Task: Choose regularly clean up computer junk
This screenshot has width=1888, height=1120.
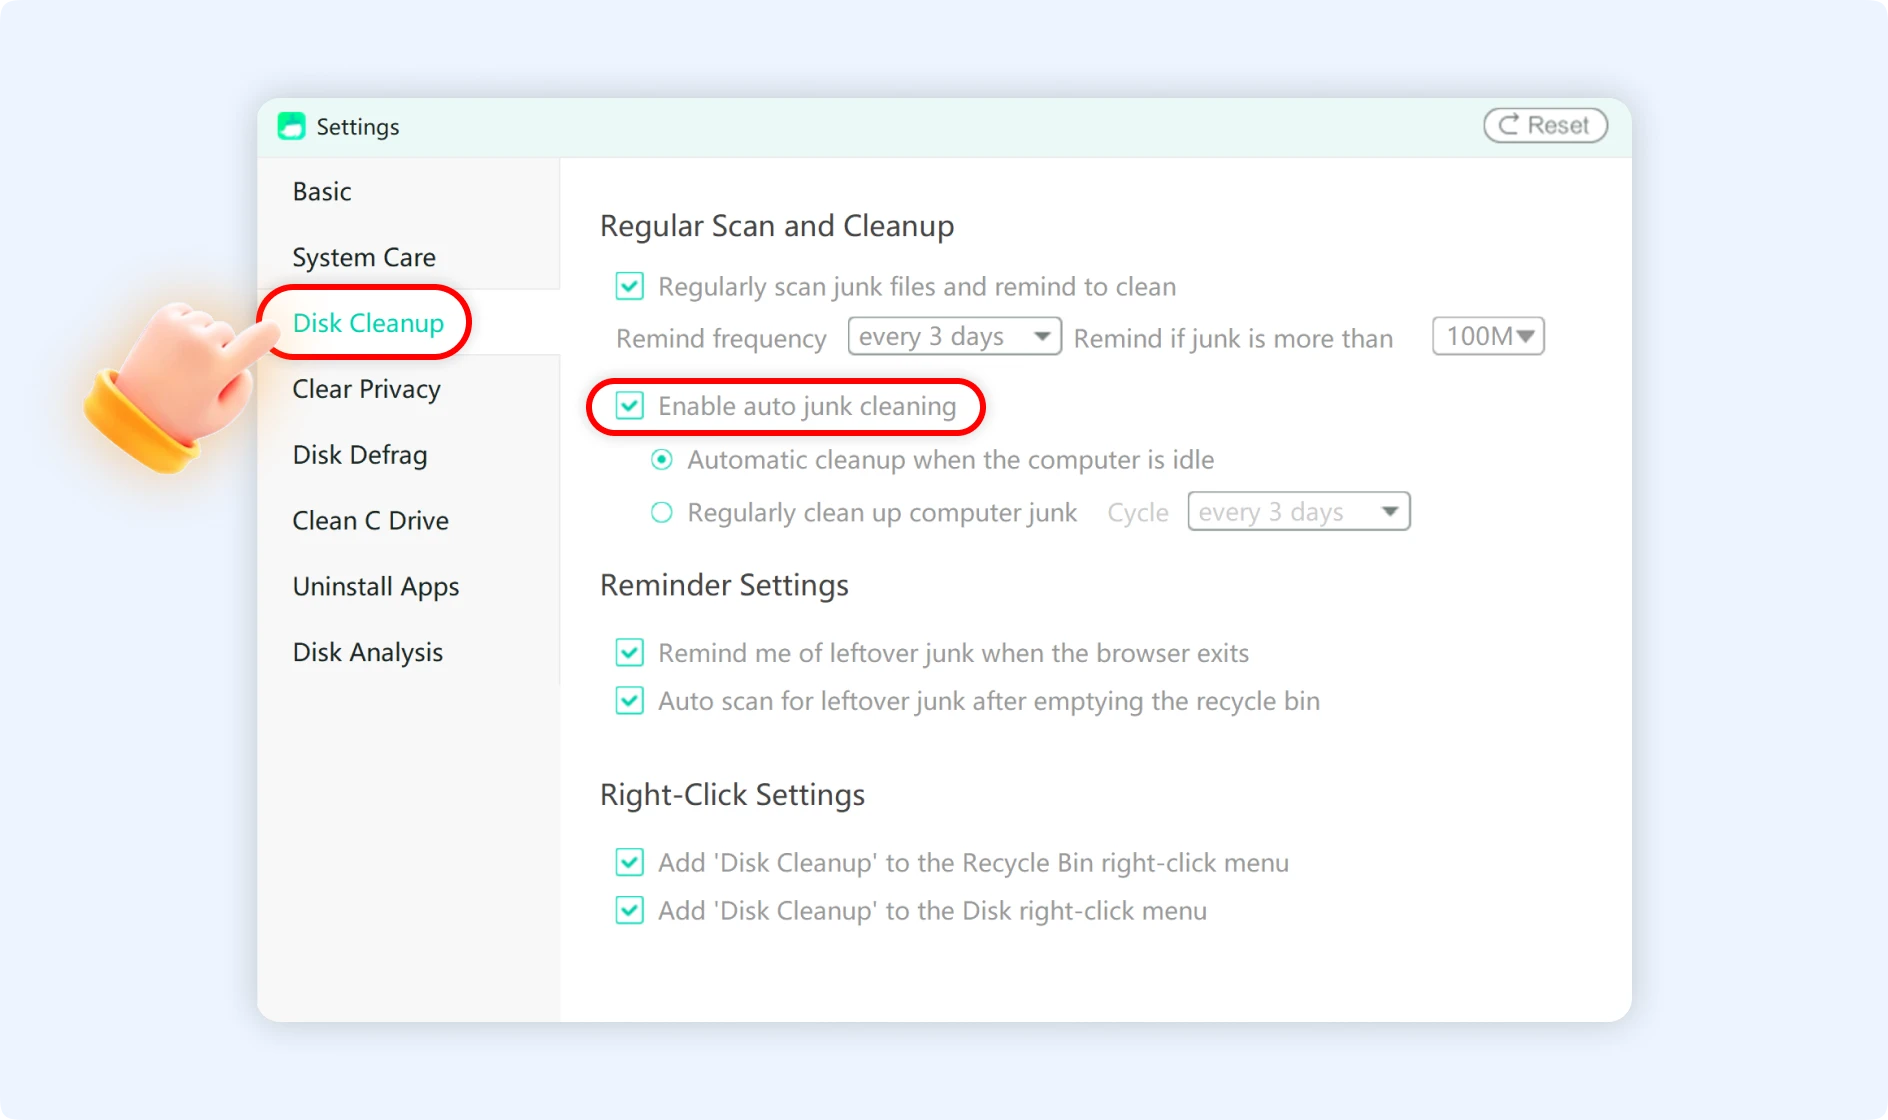Action: (x=661, y=512)
